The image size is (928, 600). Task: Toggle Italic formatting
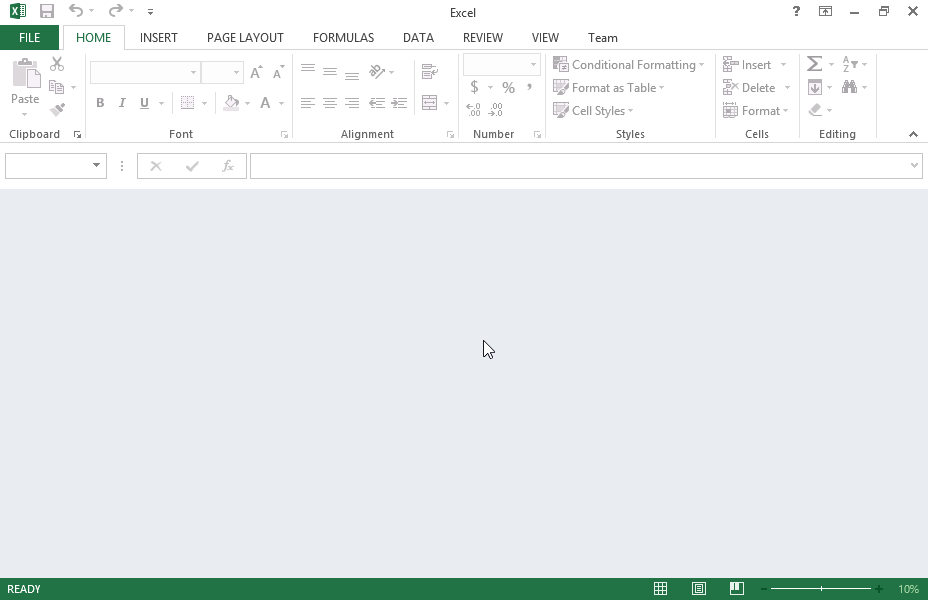122,103
